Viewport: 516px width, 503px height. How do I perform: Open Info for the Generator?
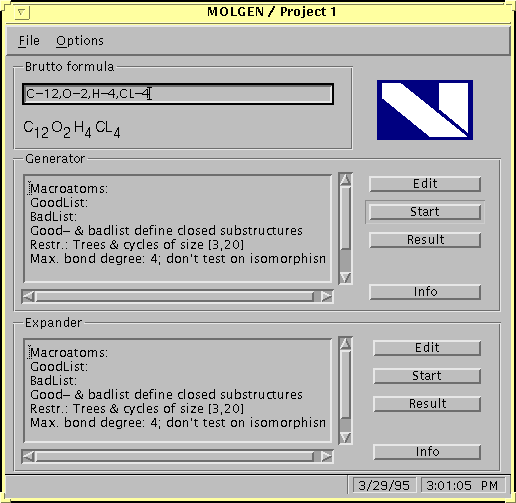click(x=425, y=292)
